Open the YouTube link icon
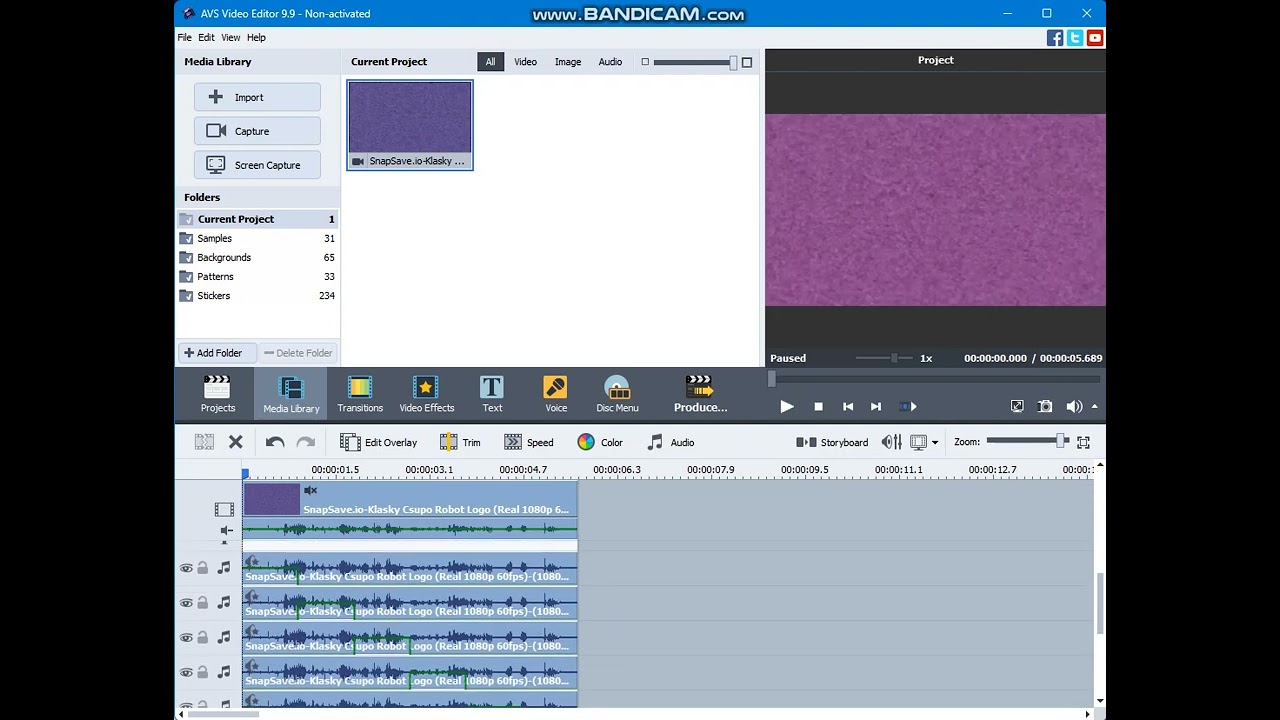 [x=1095, y=38]
